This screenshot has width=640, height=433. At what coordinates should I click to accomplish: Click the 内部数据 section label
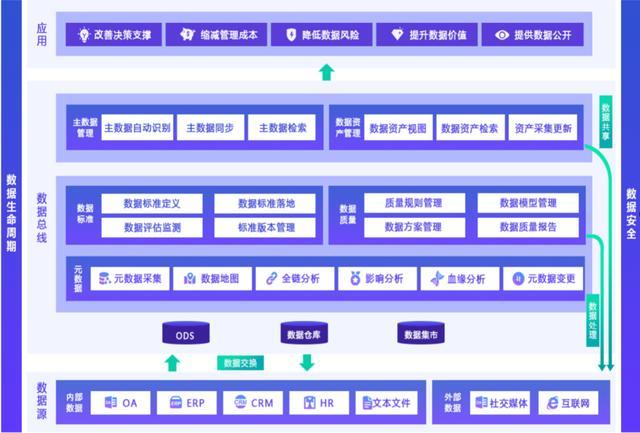pos(74,403)
